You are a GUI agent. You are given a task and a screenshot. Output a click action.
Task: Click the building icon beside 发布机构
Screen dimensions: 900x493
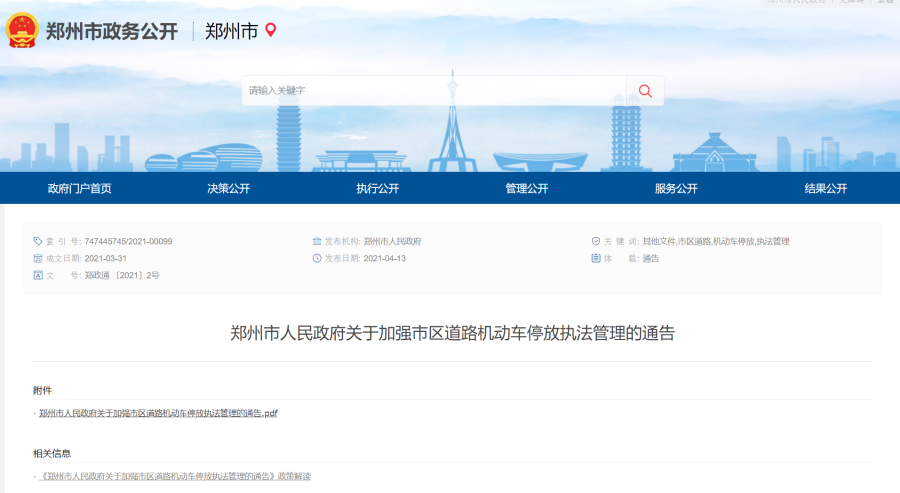tap(317, 241)
